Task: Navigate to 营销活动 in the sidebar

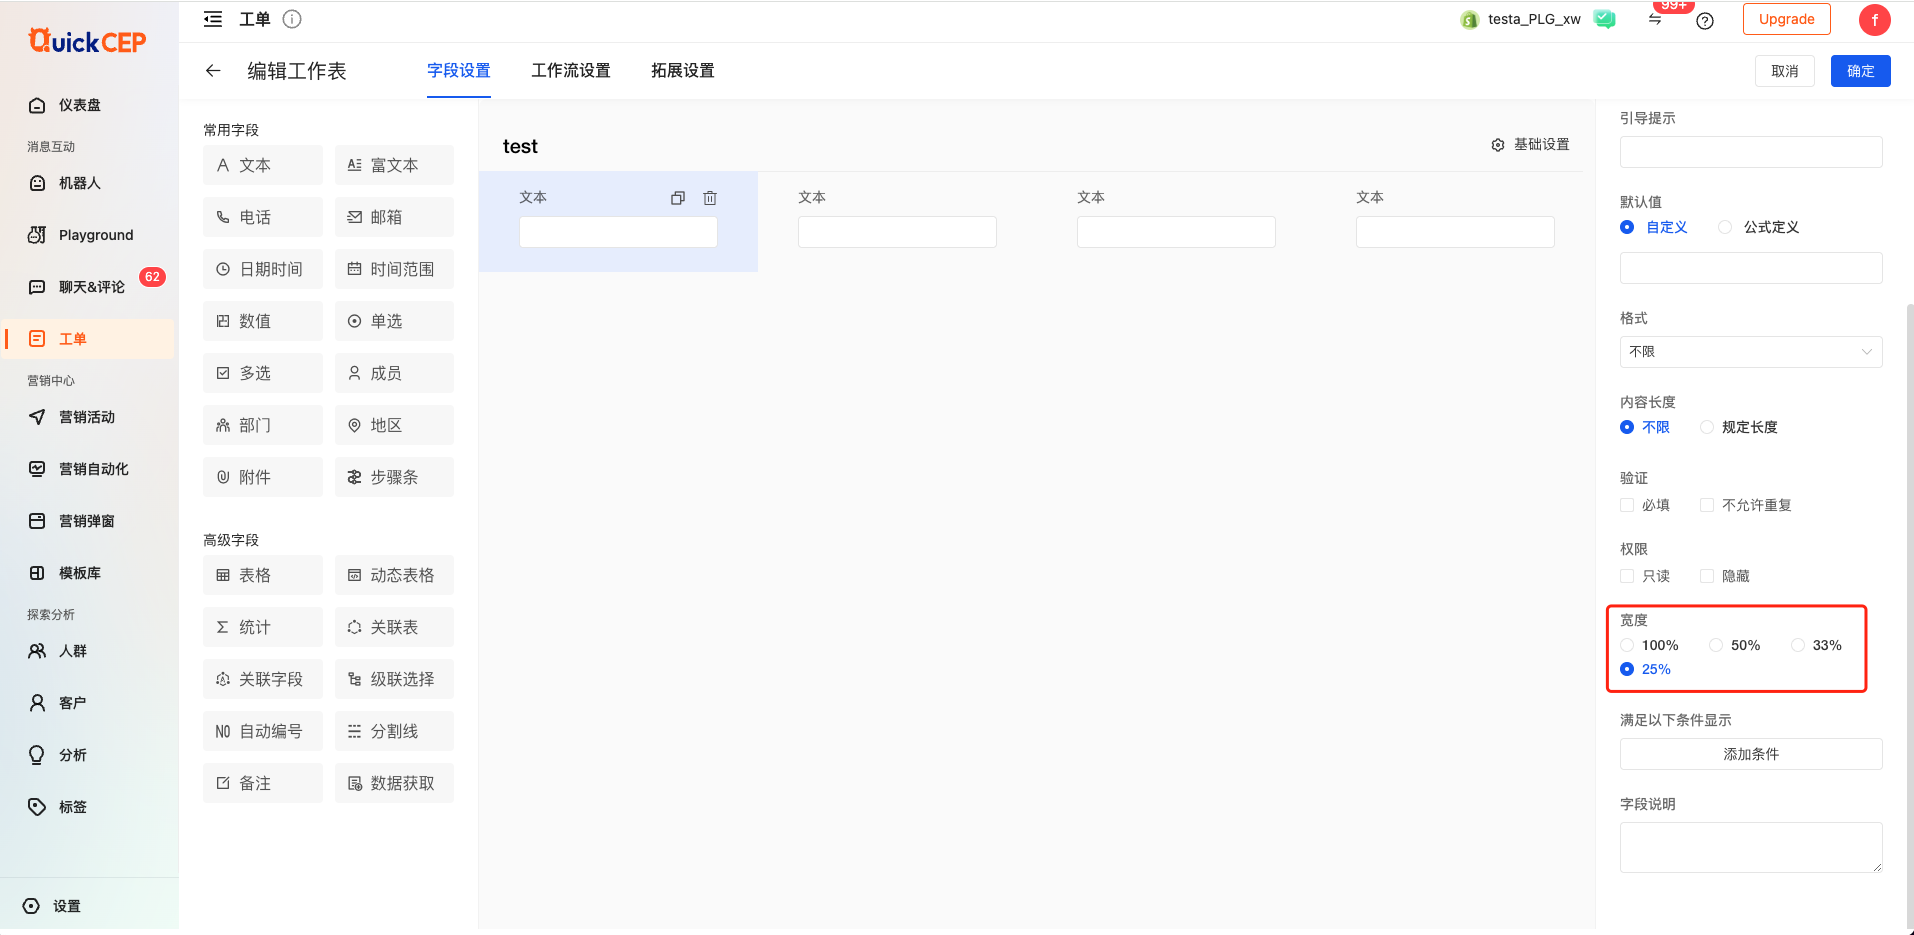Action: (x=89, y=417)
